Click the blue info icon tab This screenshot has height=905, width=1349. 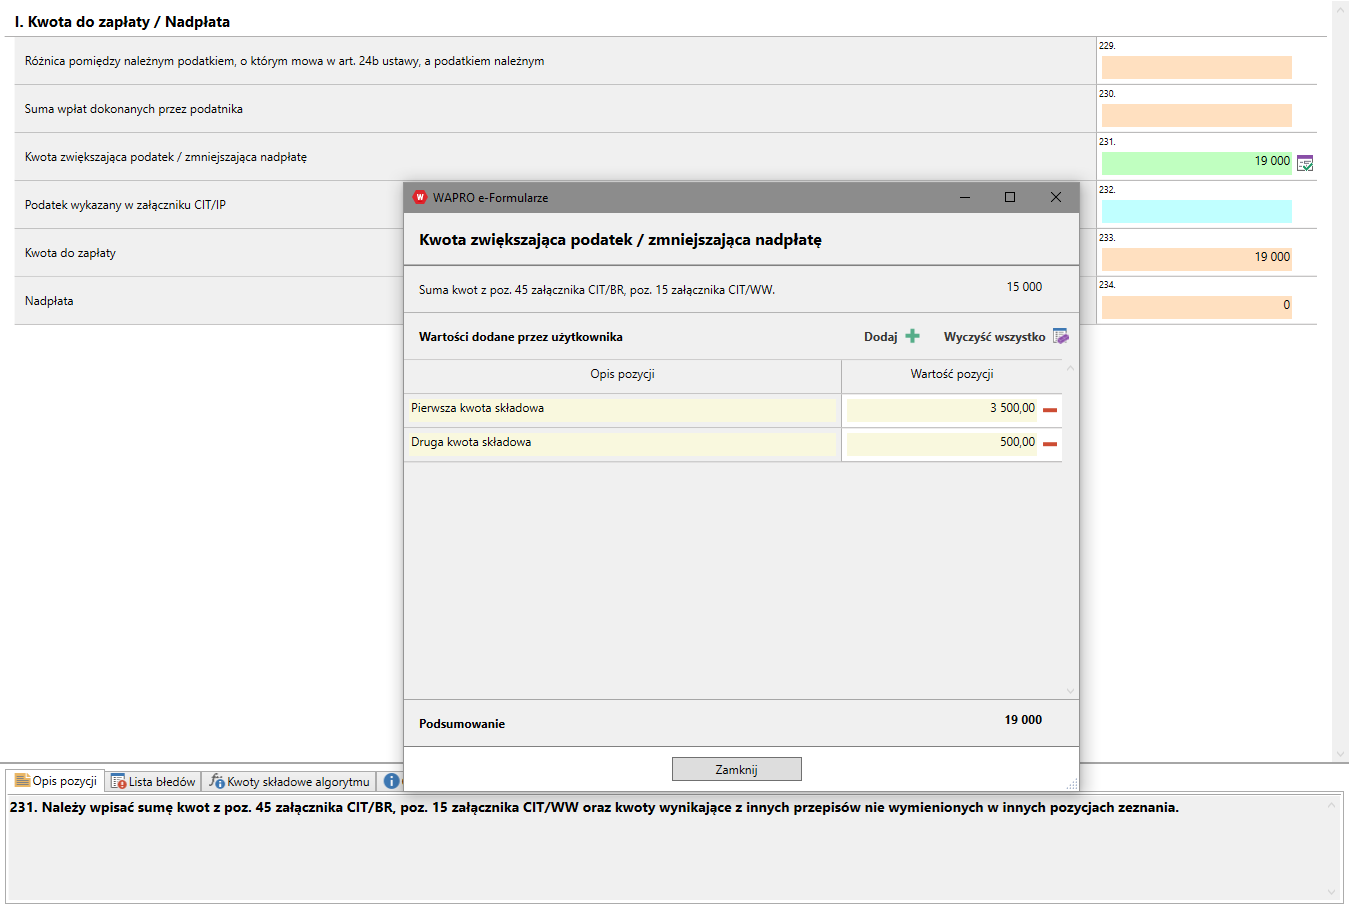pyautogui.click(x=391, y=781)
